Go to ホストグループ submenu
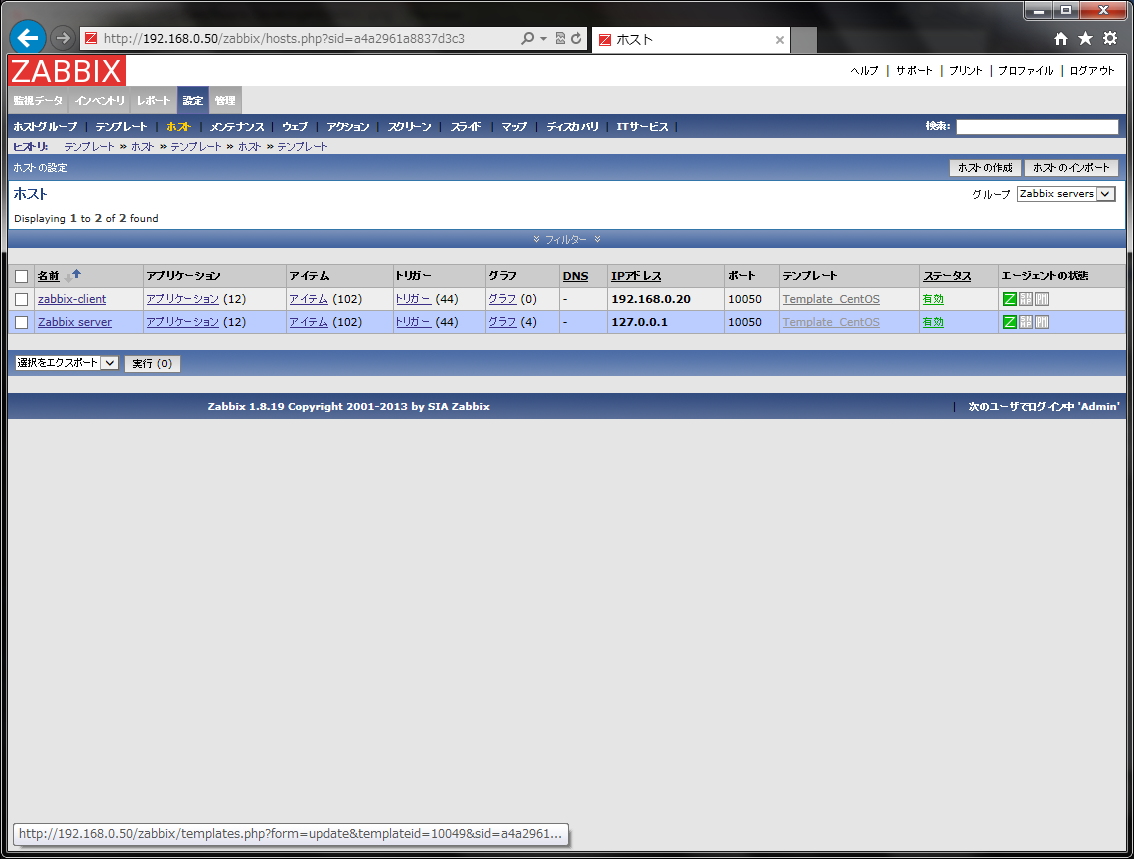 (x=45, y=127)
